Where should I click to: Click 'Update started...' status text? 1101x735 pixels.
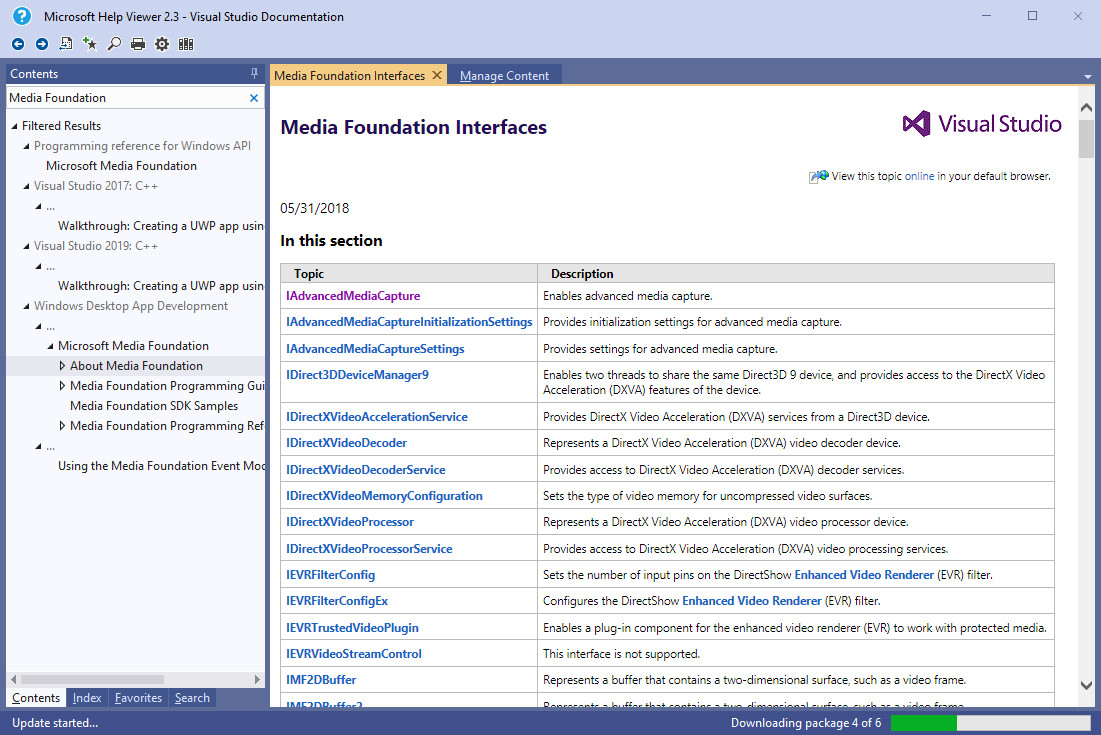click(x=55, y=722)
